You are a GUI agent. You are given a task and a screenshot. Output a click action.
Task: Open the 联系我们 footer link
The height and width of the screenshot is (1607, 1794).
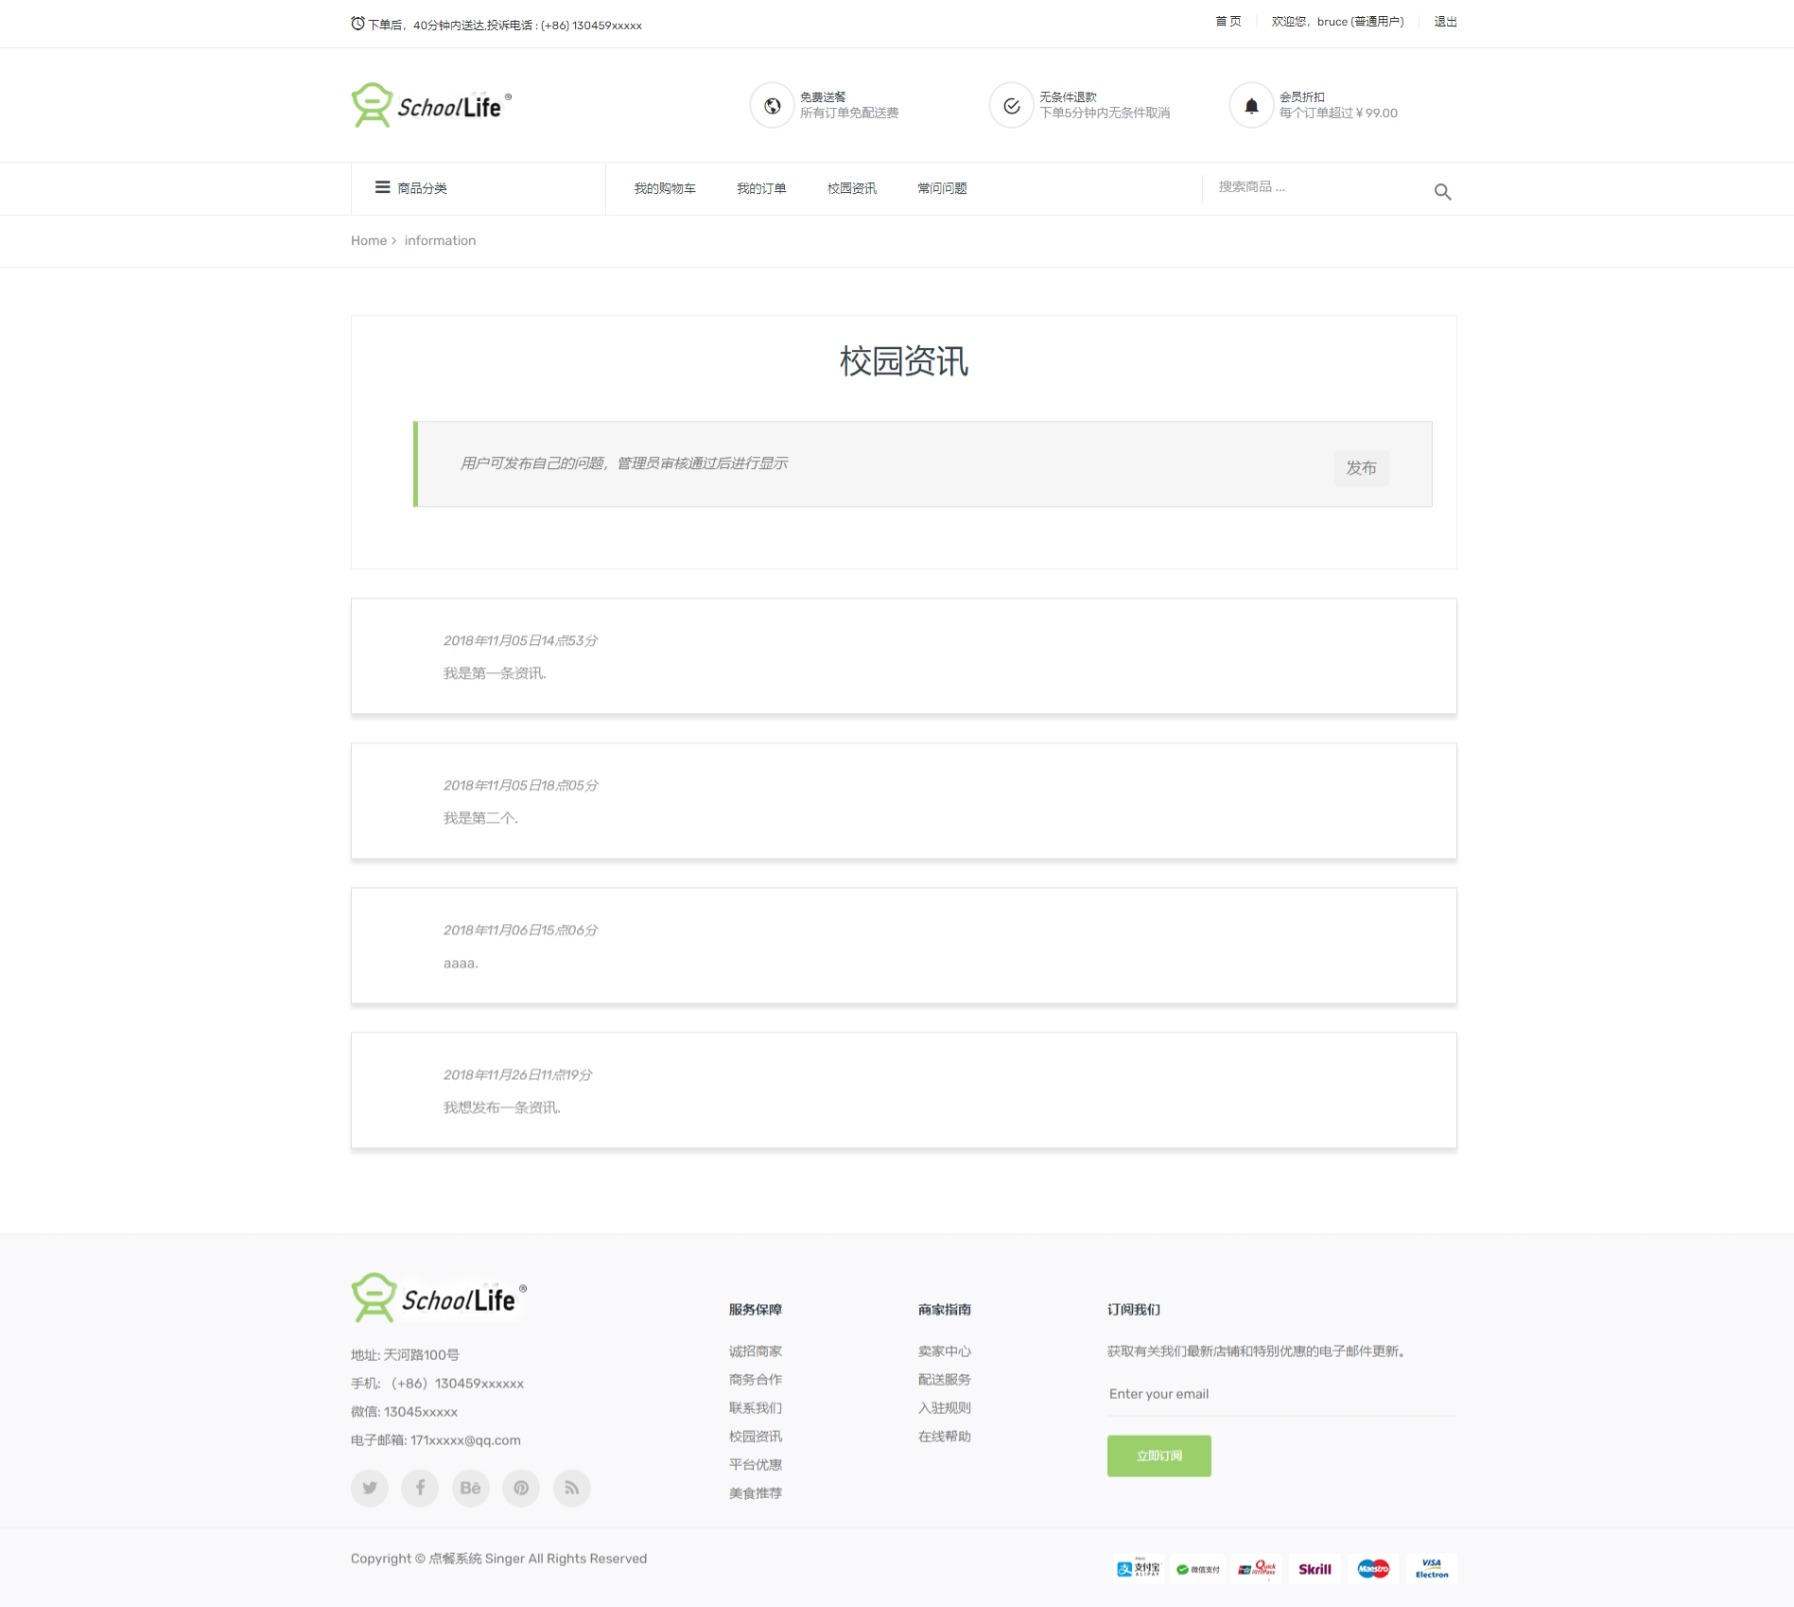click(x=755, y=1407)
